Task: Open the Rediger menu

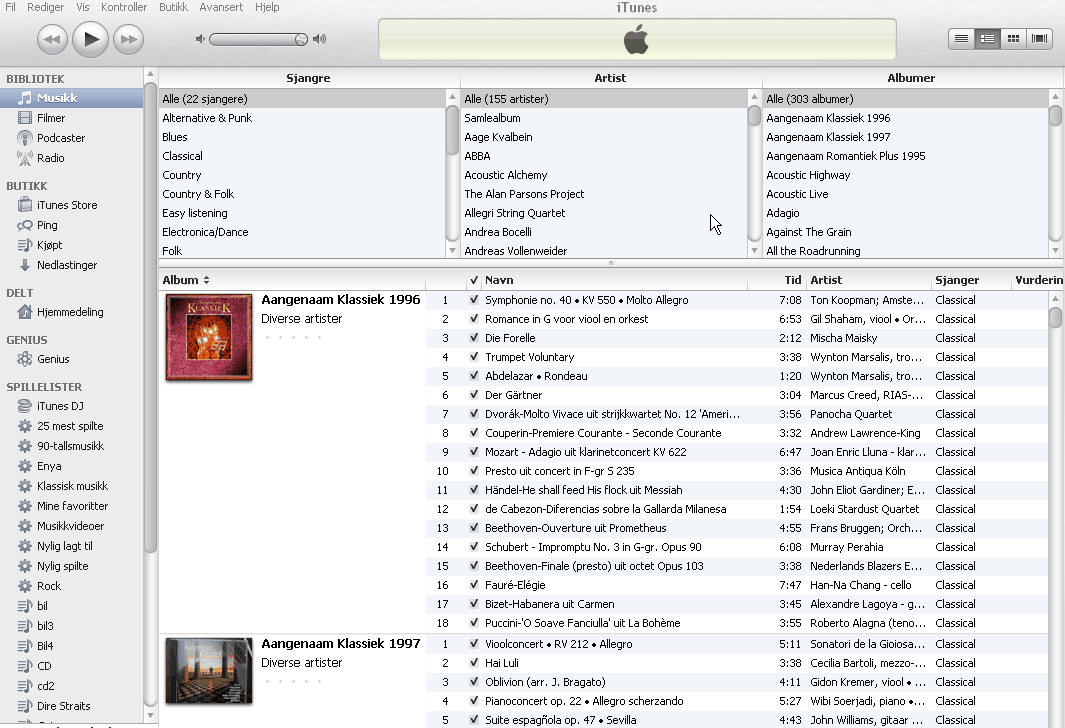Action: tap(46, 7)
